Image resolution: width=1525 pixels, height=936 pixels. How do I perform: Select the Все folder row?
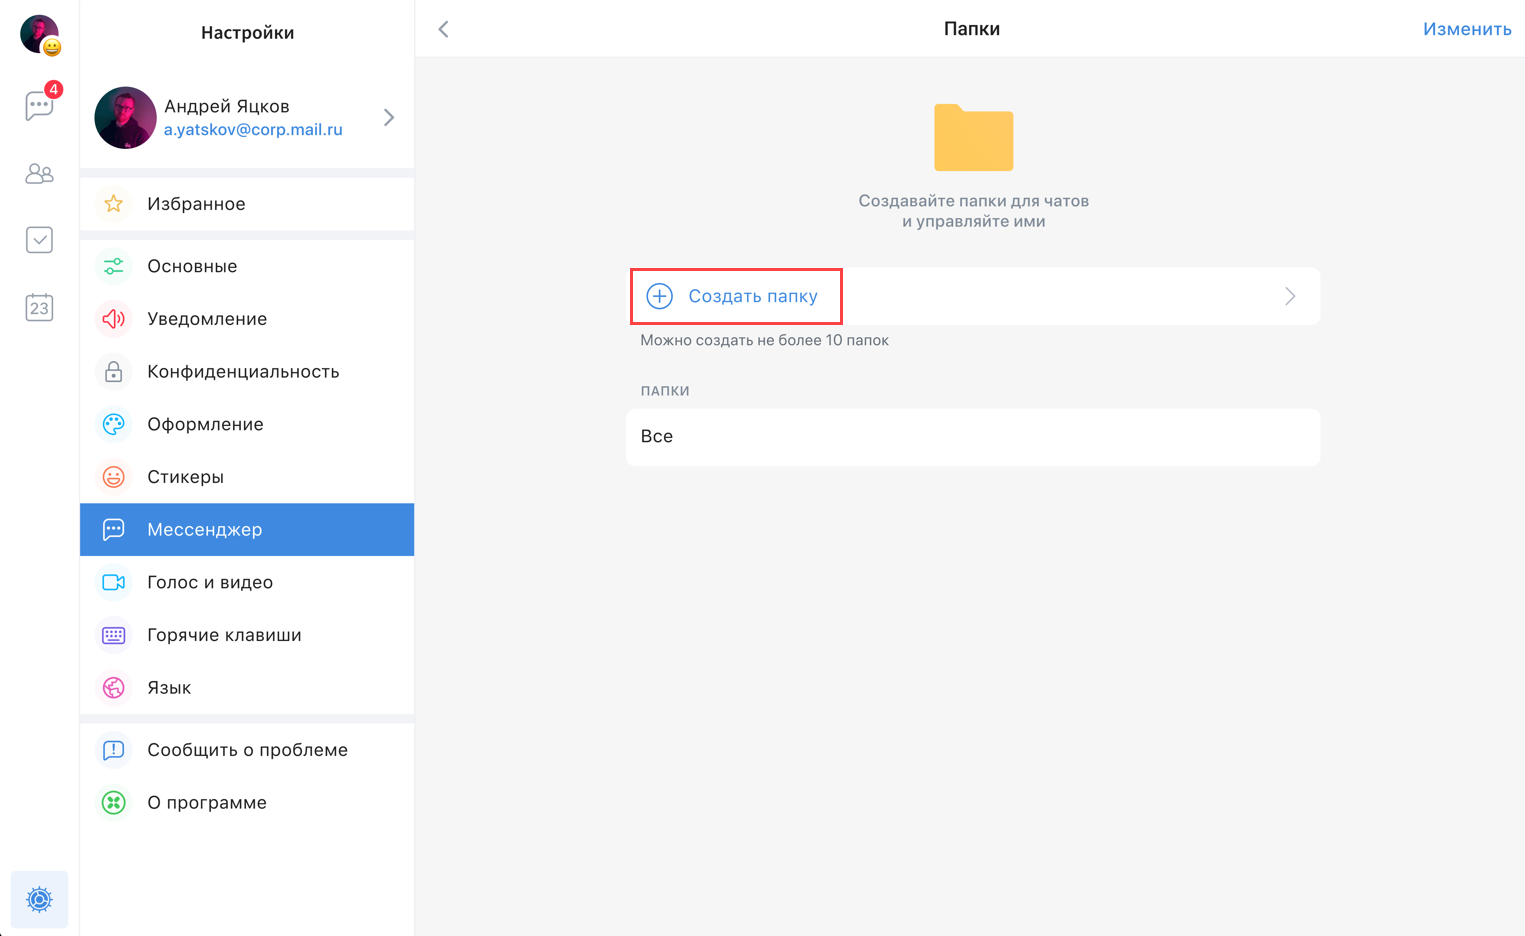pos(972,437)
